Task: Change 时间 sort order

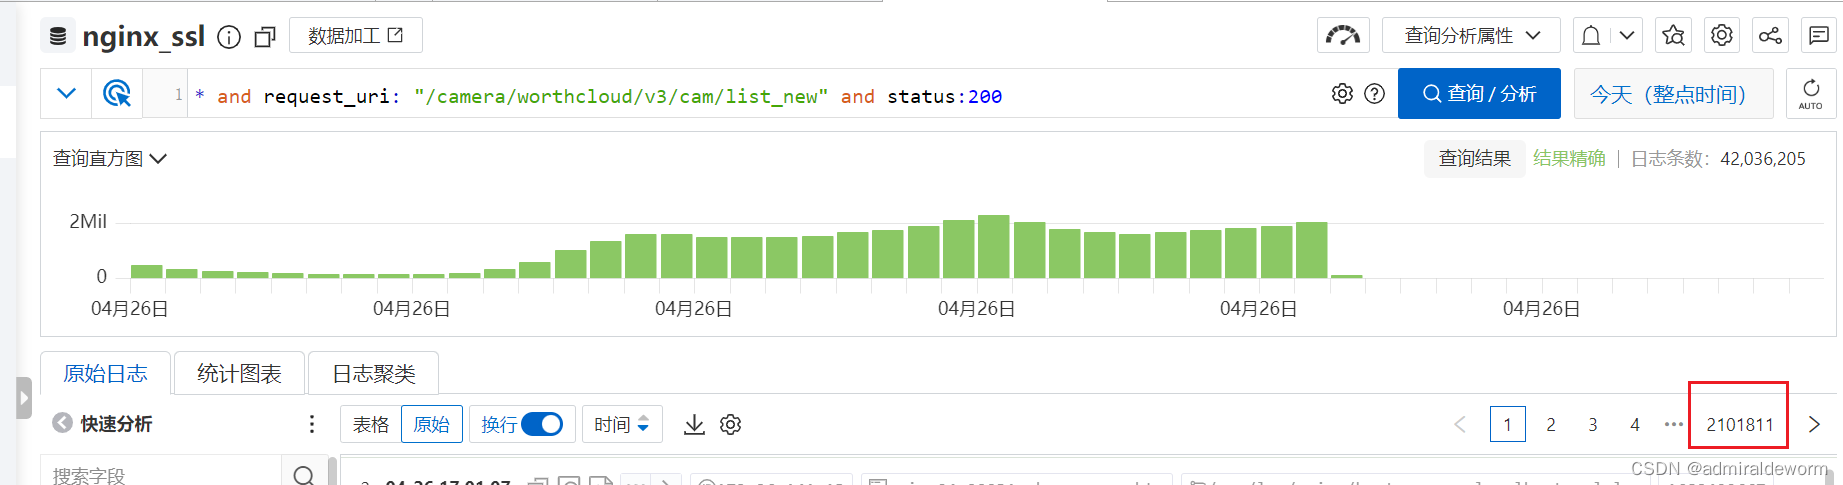Action: pos(621,425)
